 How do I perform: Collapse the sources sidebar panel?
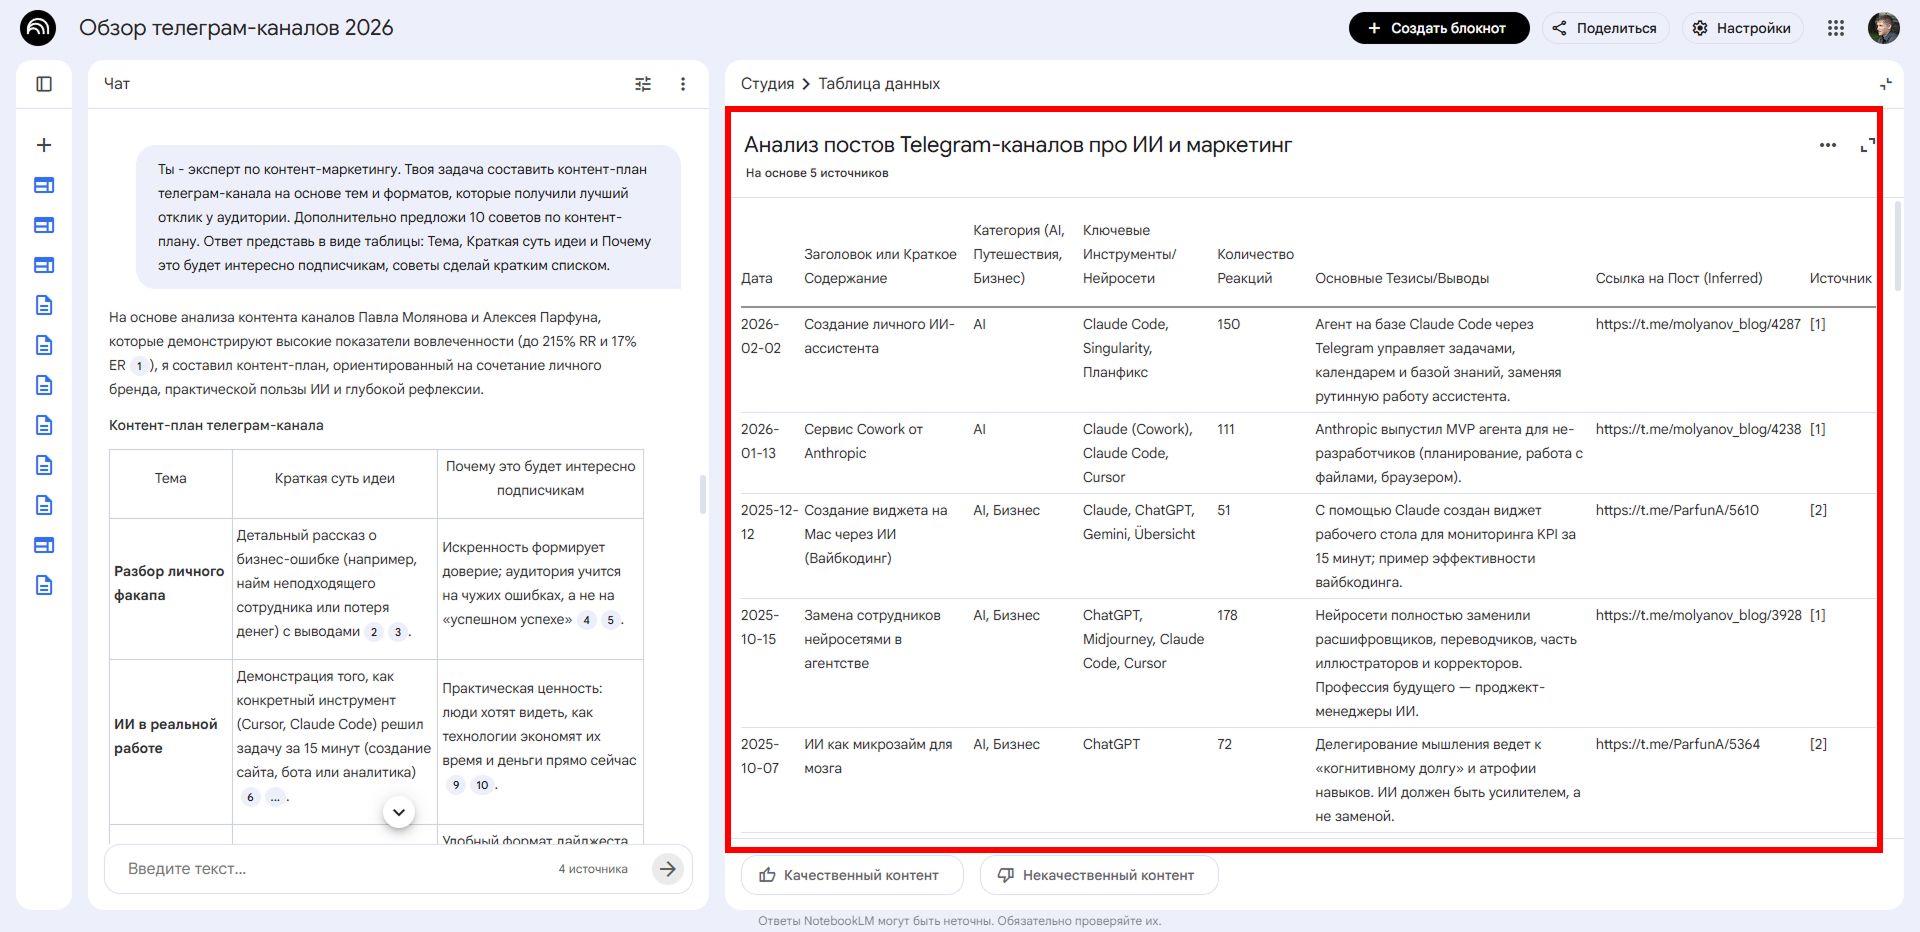44,84
